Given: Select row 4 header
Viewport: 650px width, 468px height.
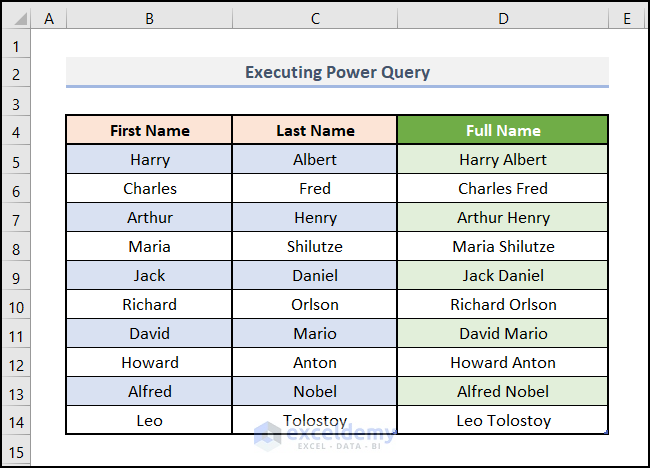Looking at the screenshot, I should point(16,130).
